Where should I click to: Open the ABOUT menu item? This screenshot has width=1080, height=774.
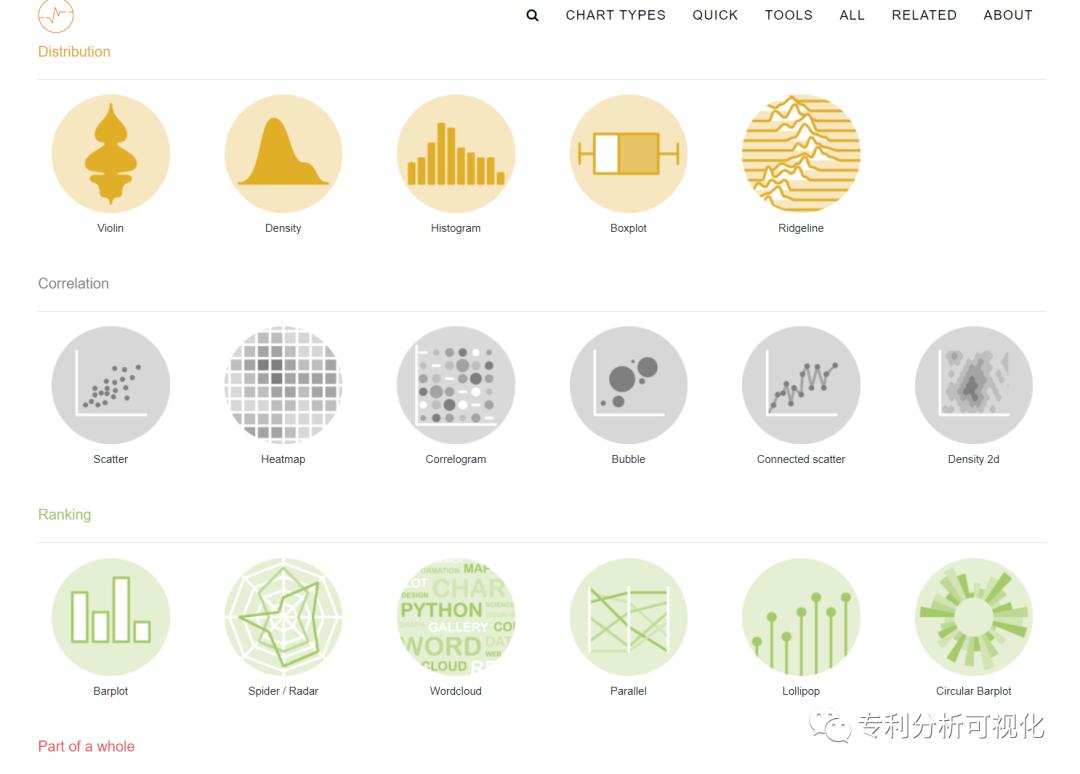[x=1008, y=15]
